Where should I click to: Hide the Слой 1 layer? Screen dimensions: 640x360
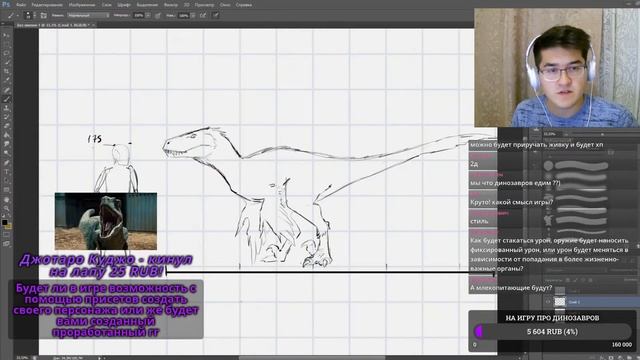coord(548,302)
